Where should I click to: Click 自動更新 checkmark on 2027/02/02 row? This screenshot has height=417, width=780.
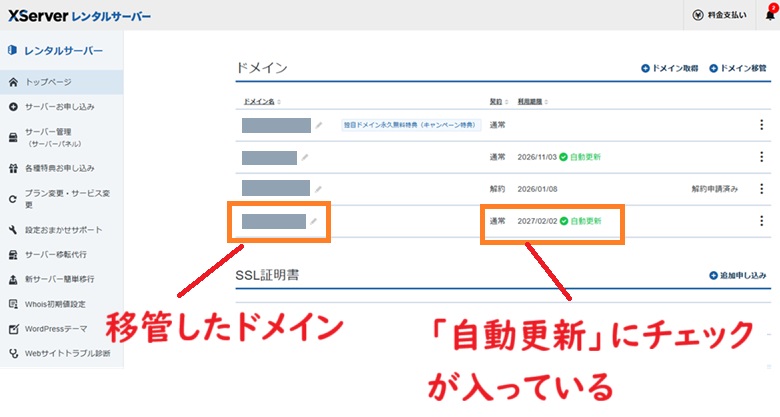click(564, 221)
